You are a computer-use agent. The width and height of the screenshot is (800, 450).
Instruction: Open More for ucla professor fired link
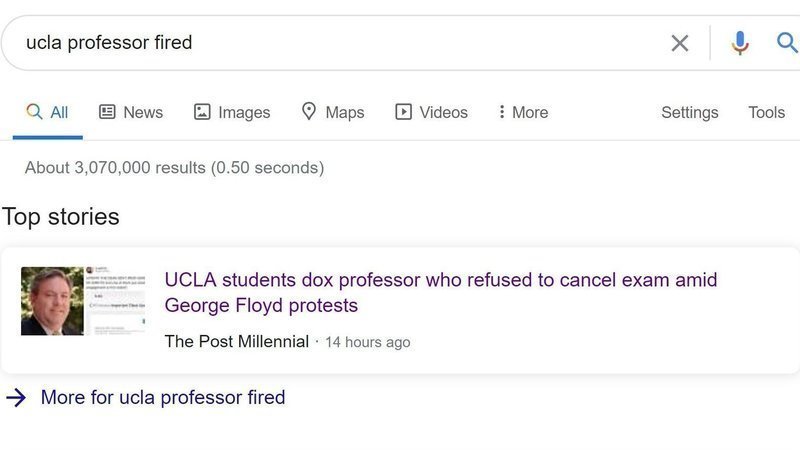(x=162, y=398)
